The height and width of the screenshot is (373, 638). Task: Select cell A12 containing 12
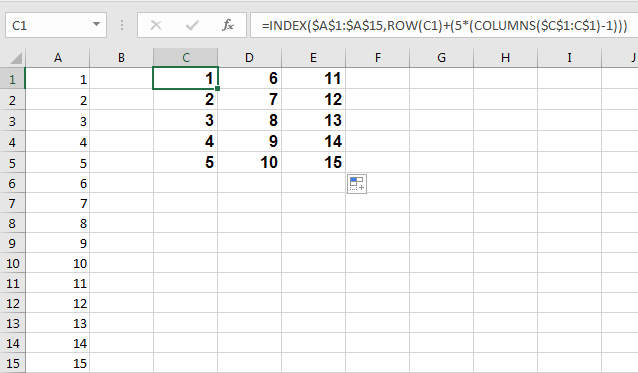coord(57,303)
